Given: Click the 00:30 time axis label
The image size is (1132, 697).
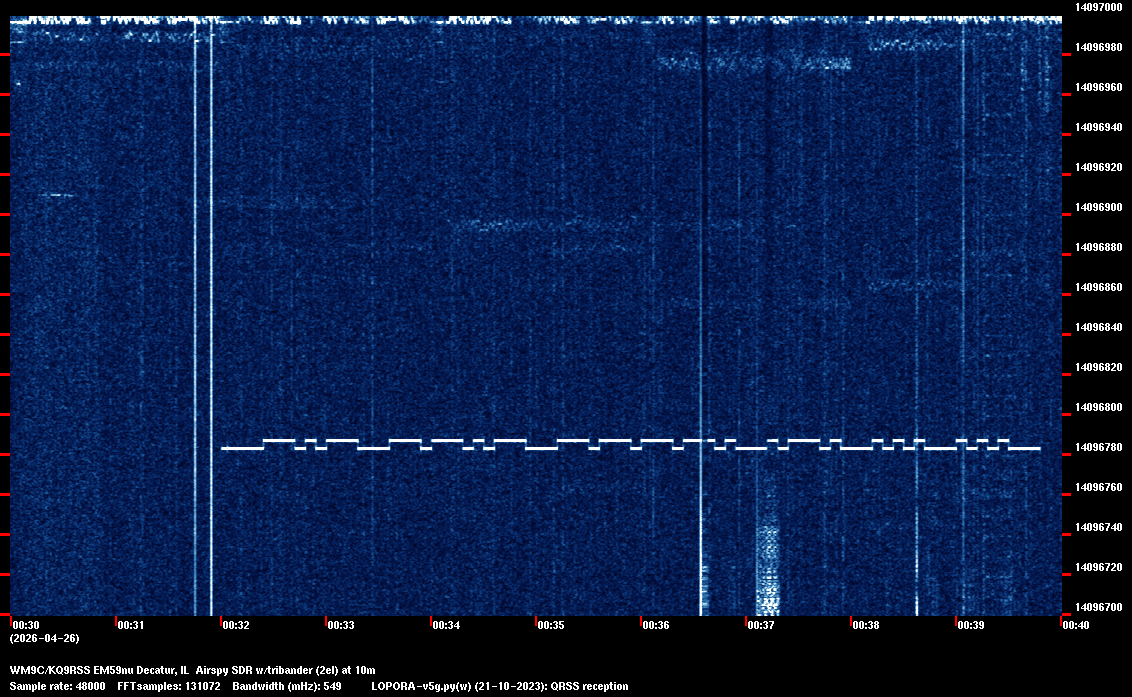Looking at the screenshot, I should point(26,625).
